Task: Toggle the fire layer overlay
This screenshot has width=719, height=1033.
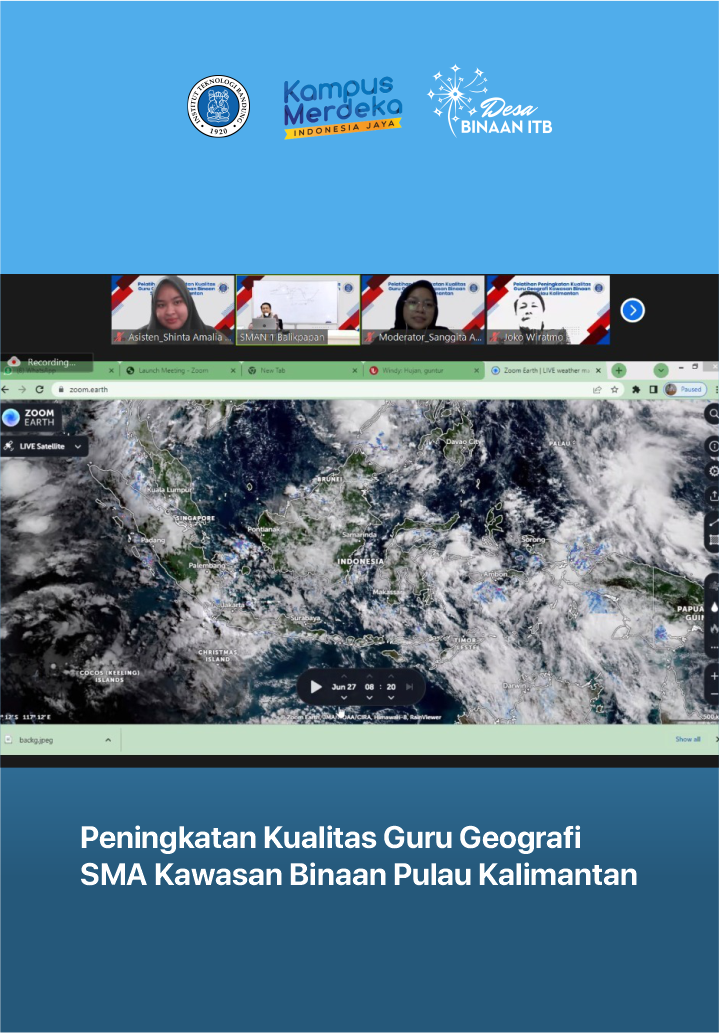Action: click(x=713, y=629)
